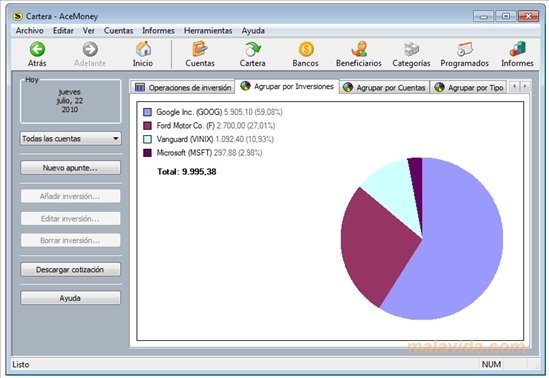The image size is (549, 378).
Task: Switch to Operaciones de inversión tab
Action: click(183, 88)
